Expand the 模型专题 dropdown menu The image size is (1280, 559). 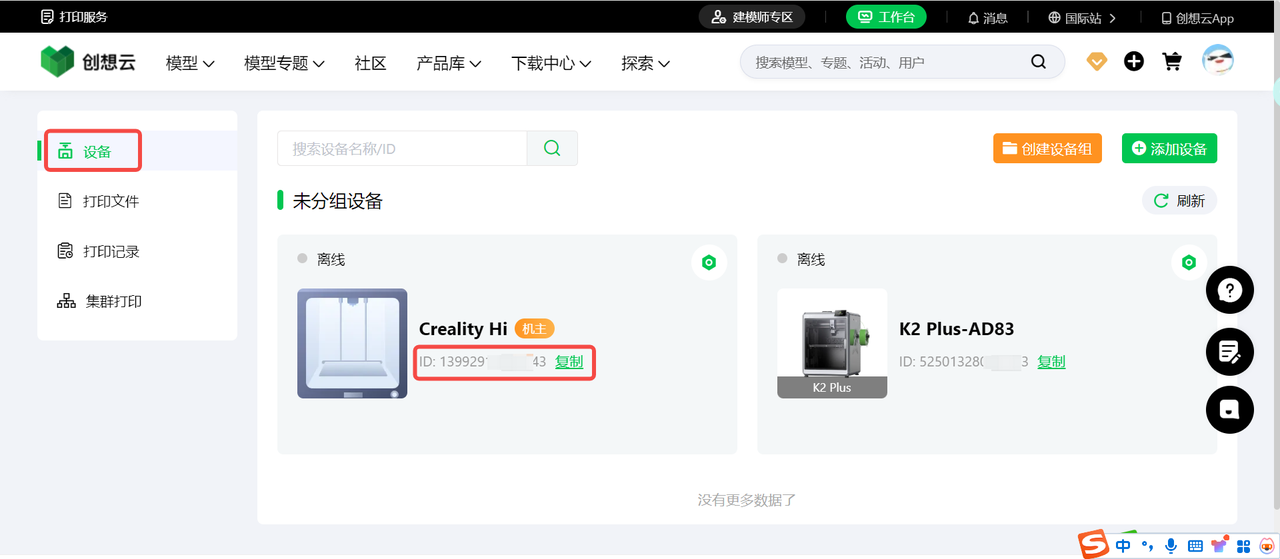[x=284, y=63]
